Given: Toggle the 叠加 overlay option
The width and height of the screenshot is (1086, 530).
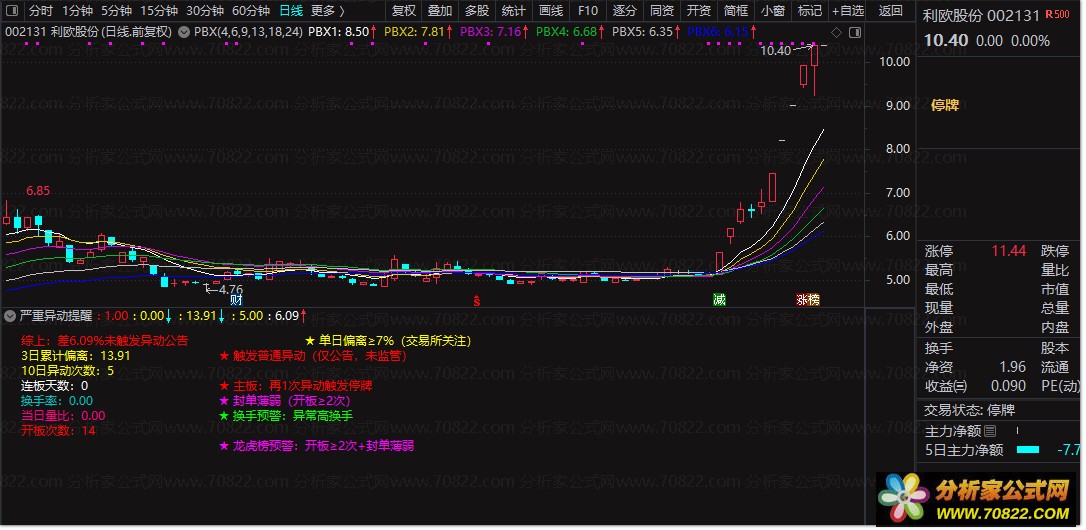Looking at the screenshot, I should point(440,10).
